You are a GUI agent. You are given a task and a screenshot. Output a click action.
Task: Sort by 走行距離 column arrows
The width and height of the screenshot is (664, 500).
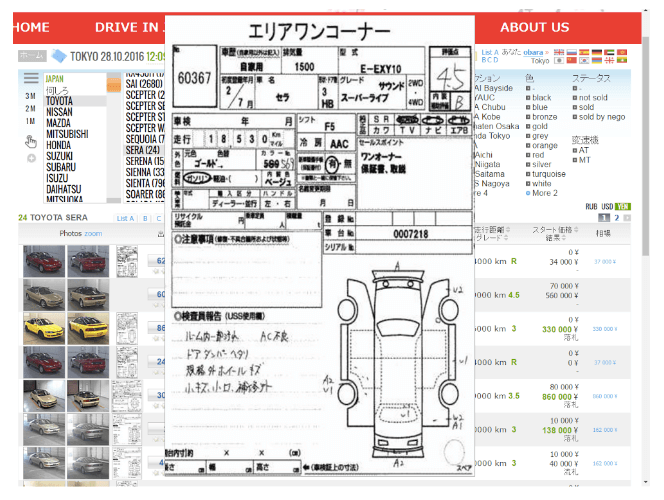[508, 229]
